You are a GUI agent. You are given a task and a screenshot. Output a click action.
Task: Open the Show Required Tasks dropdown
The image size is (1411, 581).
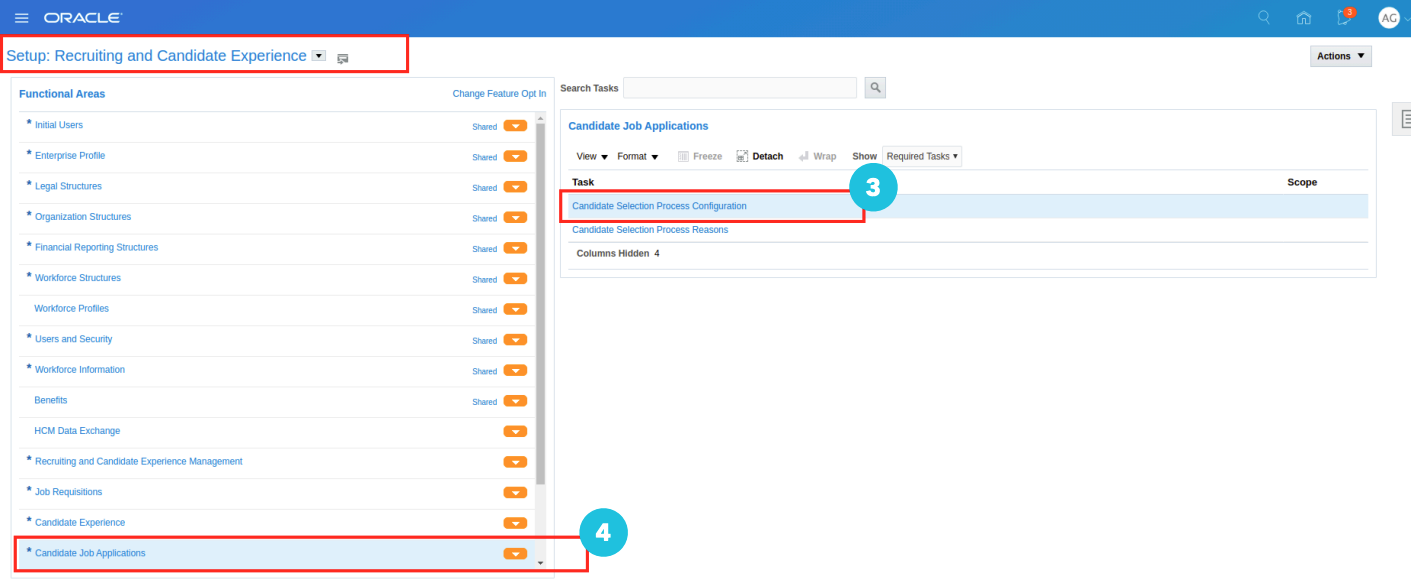click(922, 156)
